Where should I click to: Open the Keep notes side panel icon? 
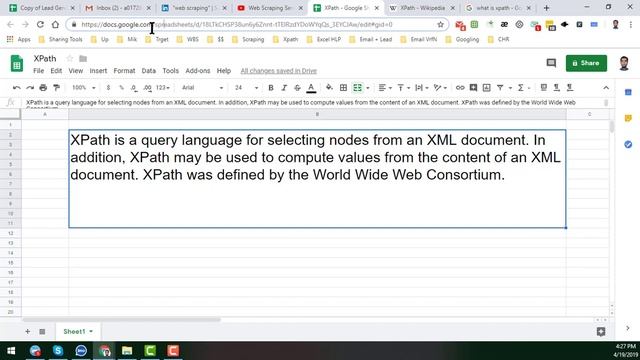(x=628, y=118)
